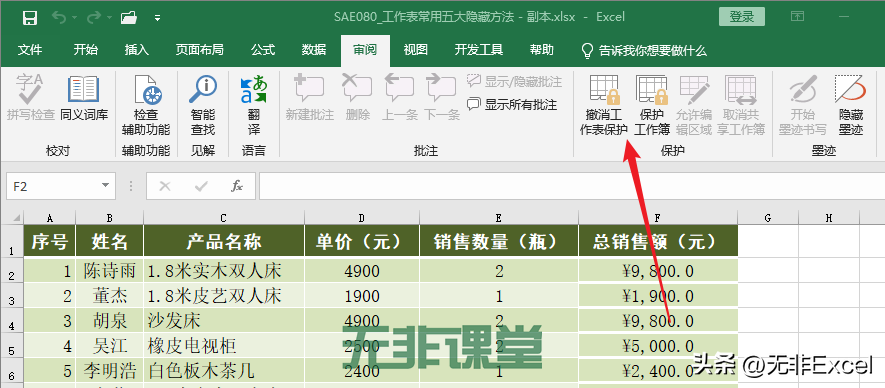Click the 上一条 previous comment icon
The width and height of the screenshot is (885, 388).
[x=400, y=98]
